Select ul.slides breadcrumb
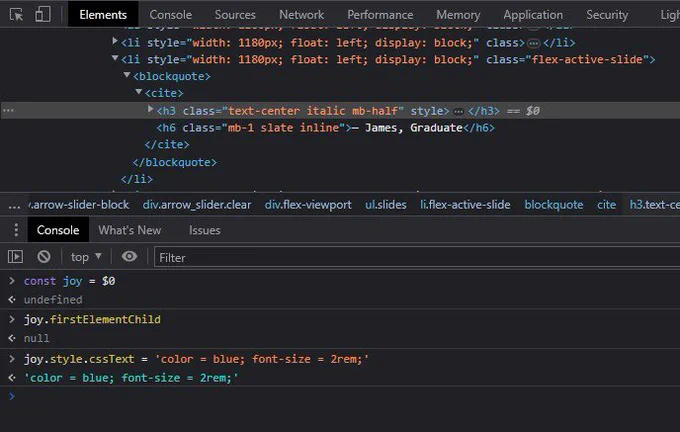Image resolution: width=680 pixels, height=432 pixels. coord(386,205)
